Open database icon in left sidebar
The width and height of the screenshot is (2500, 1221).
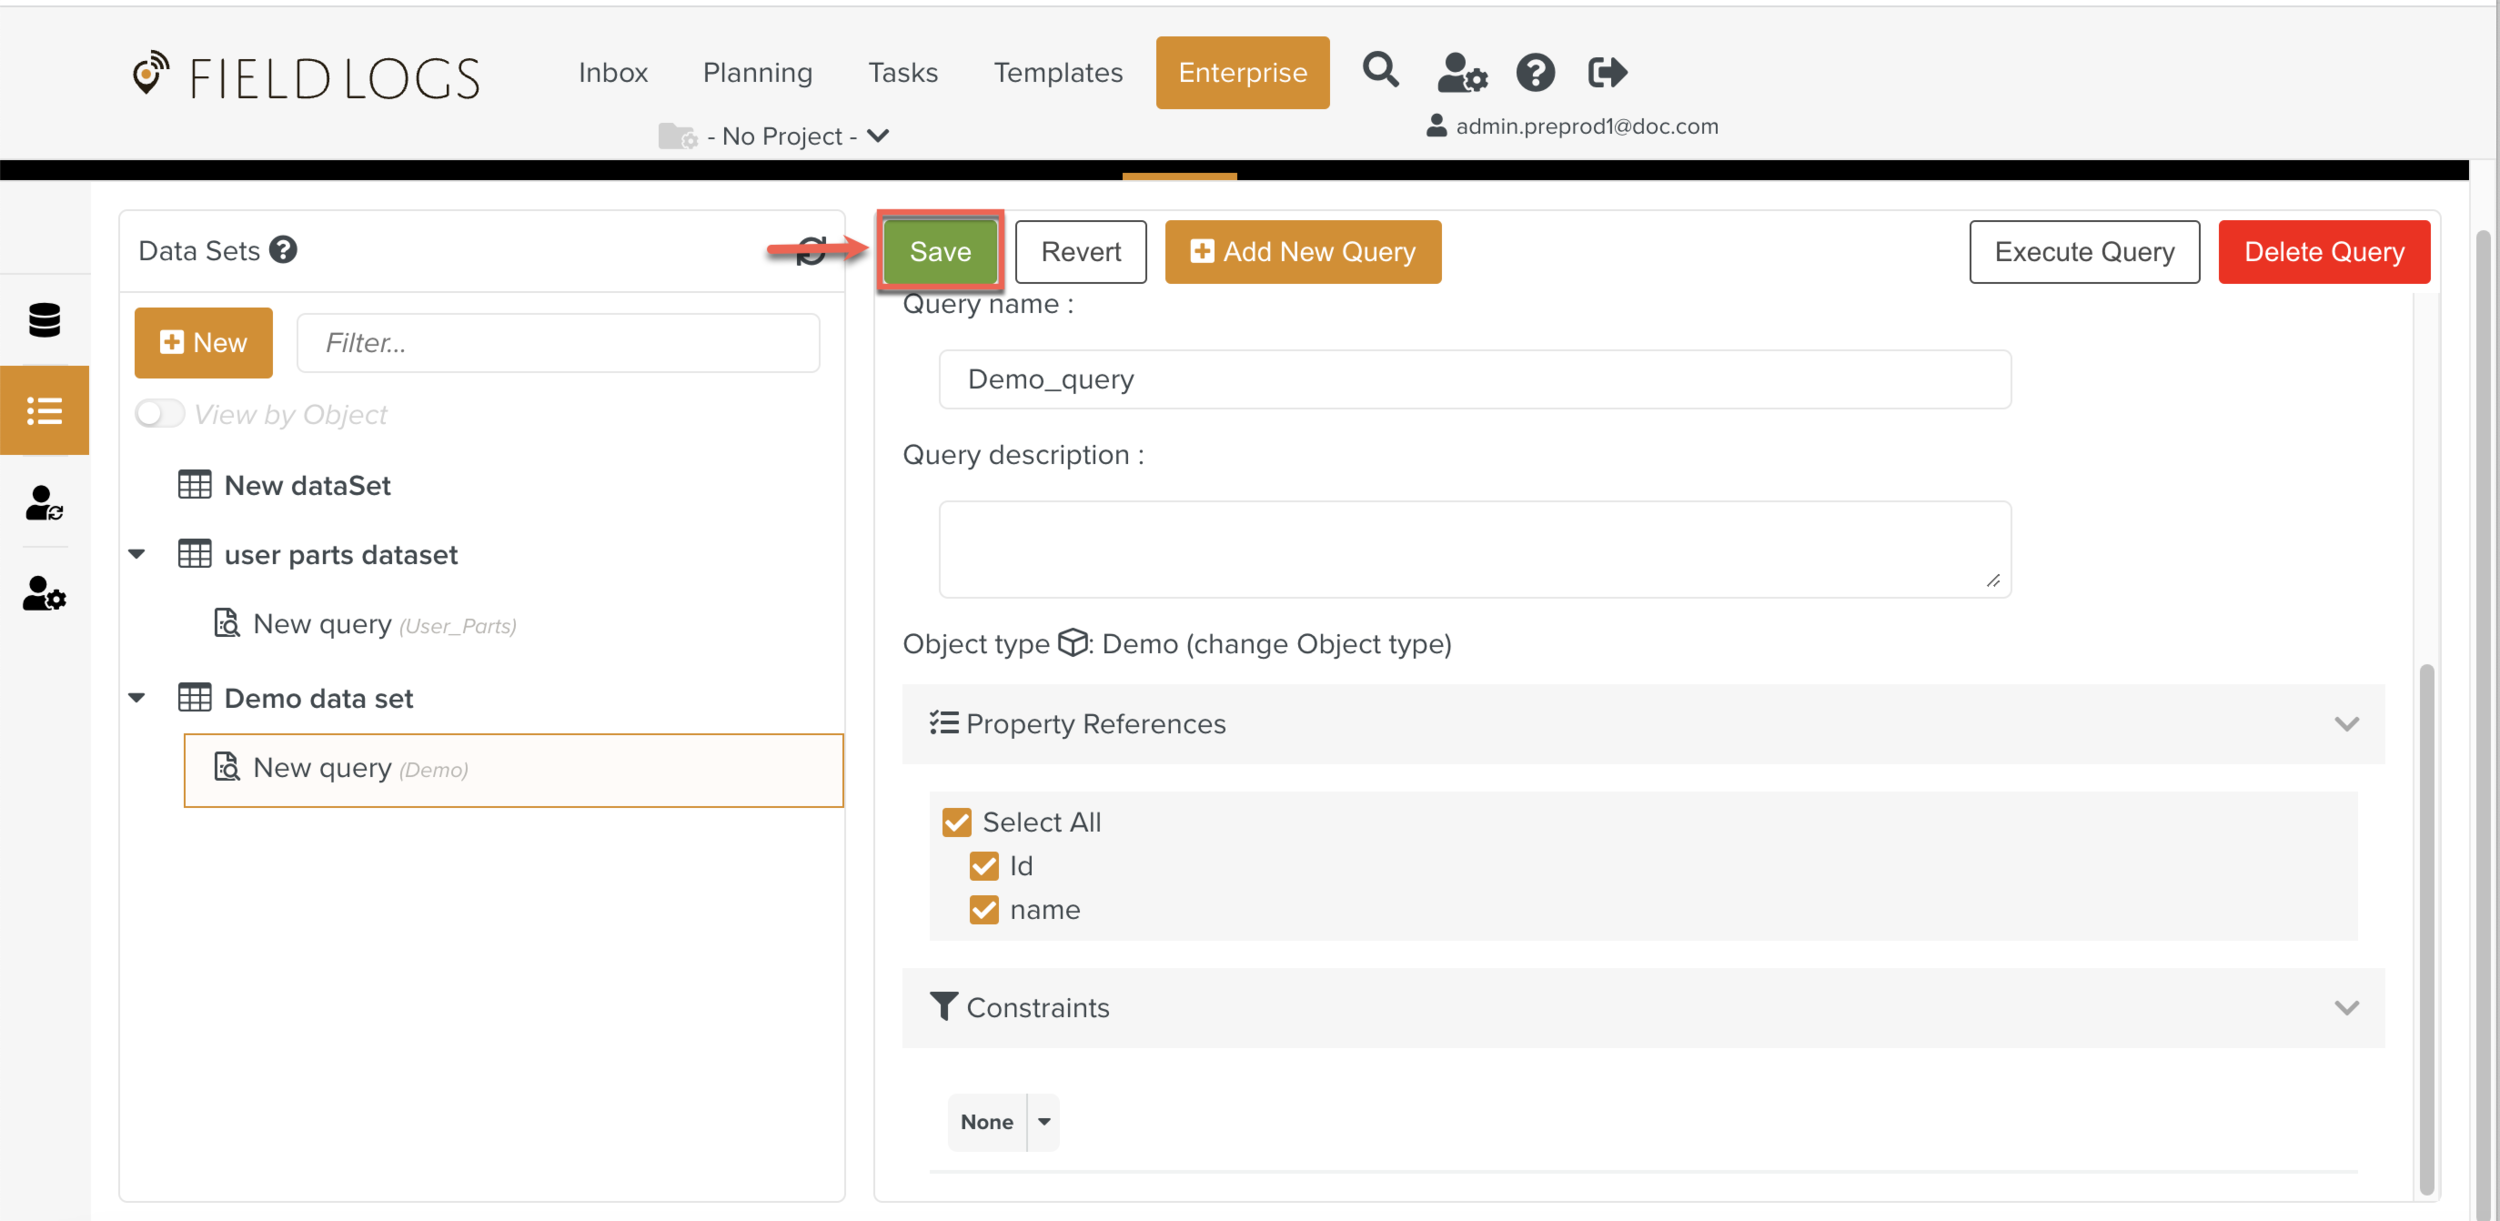tap(44, 320)
